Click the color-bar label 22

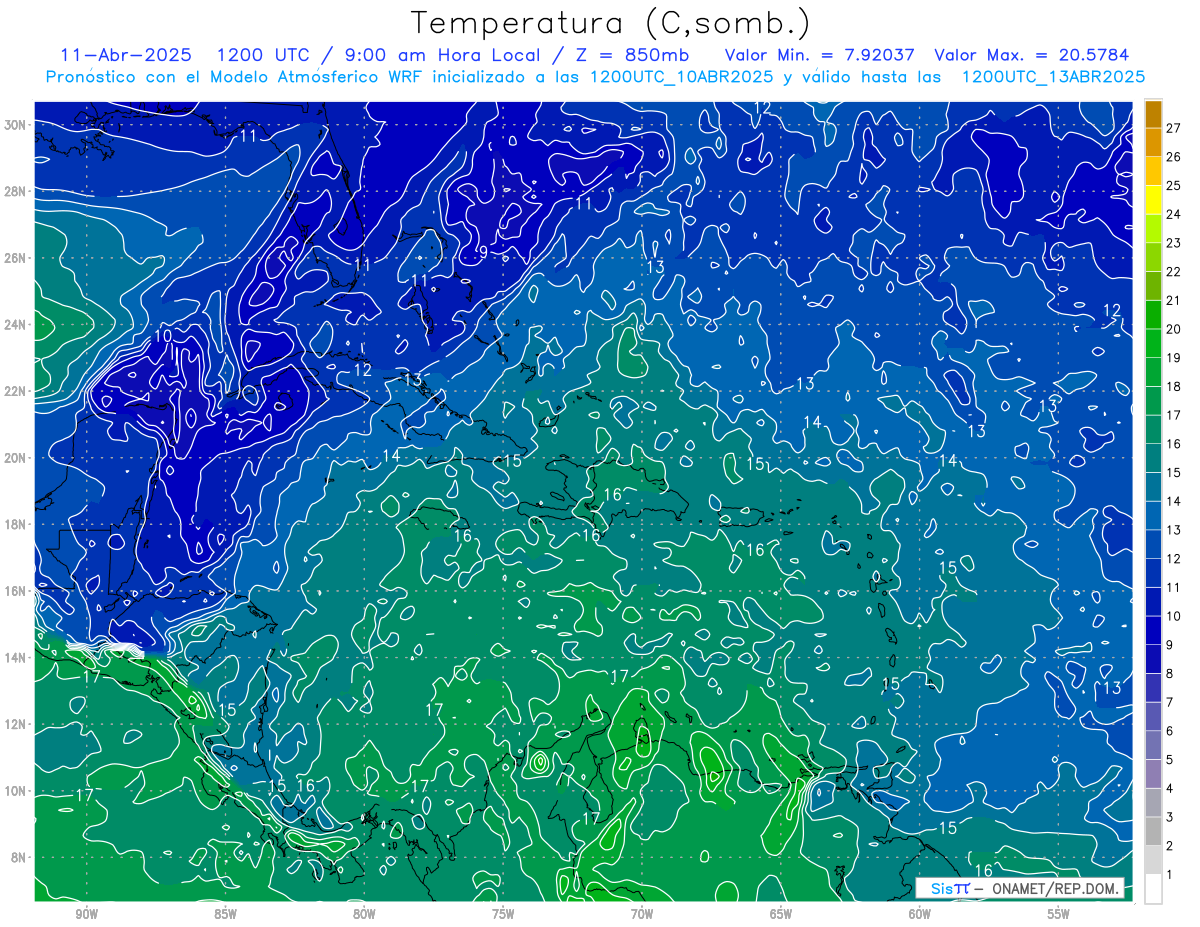pyautogui.click(x=1174, y=272)
